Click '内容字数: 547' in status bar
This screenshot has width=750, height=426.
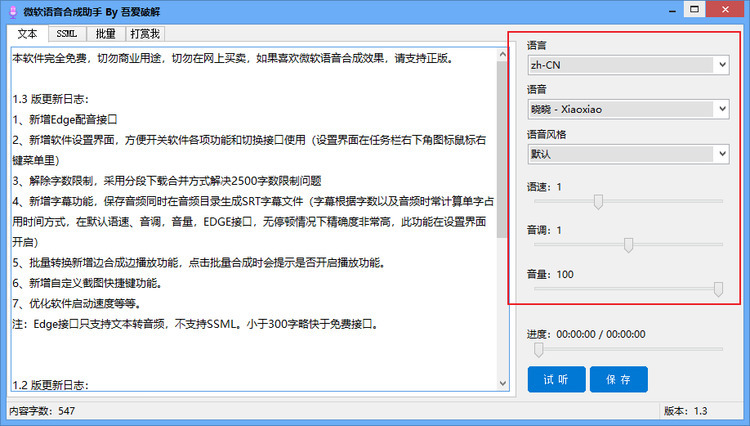tap(42, 411)
